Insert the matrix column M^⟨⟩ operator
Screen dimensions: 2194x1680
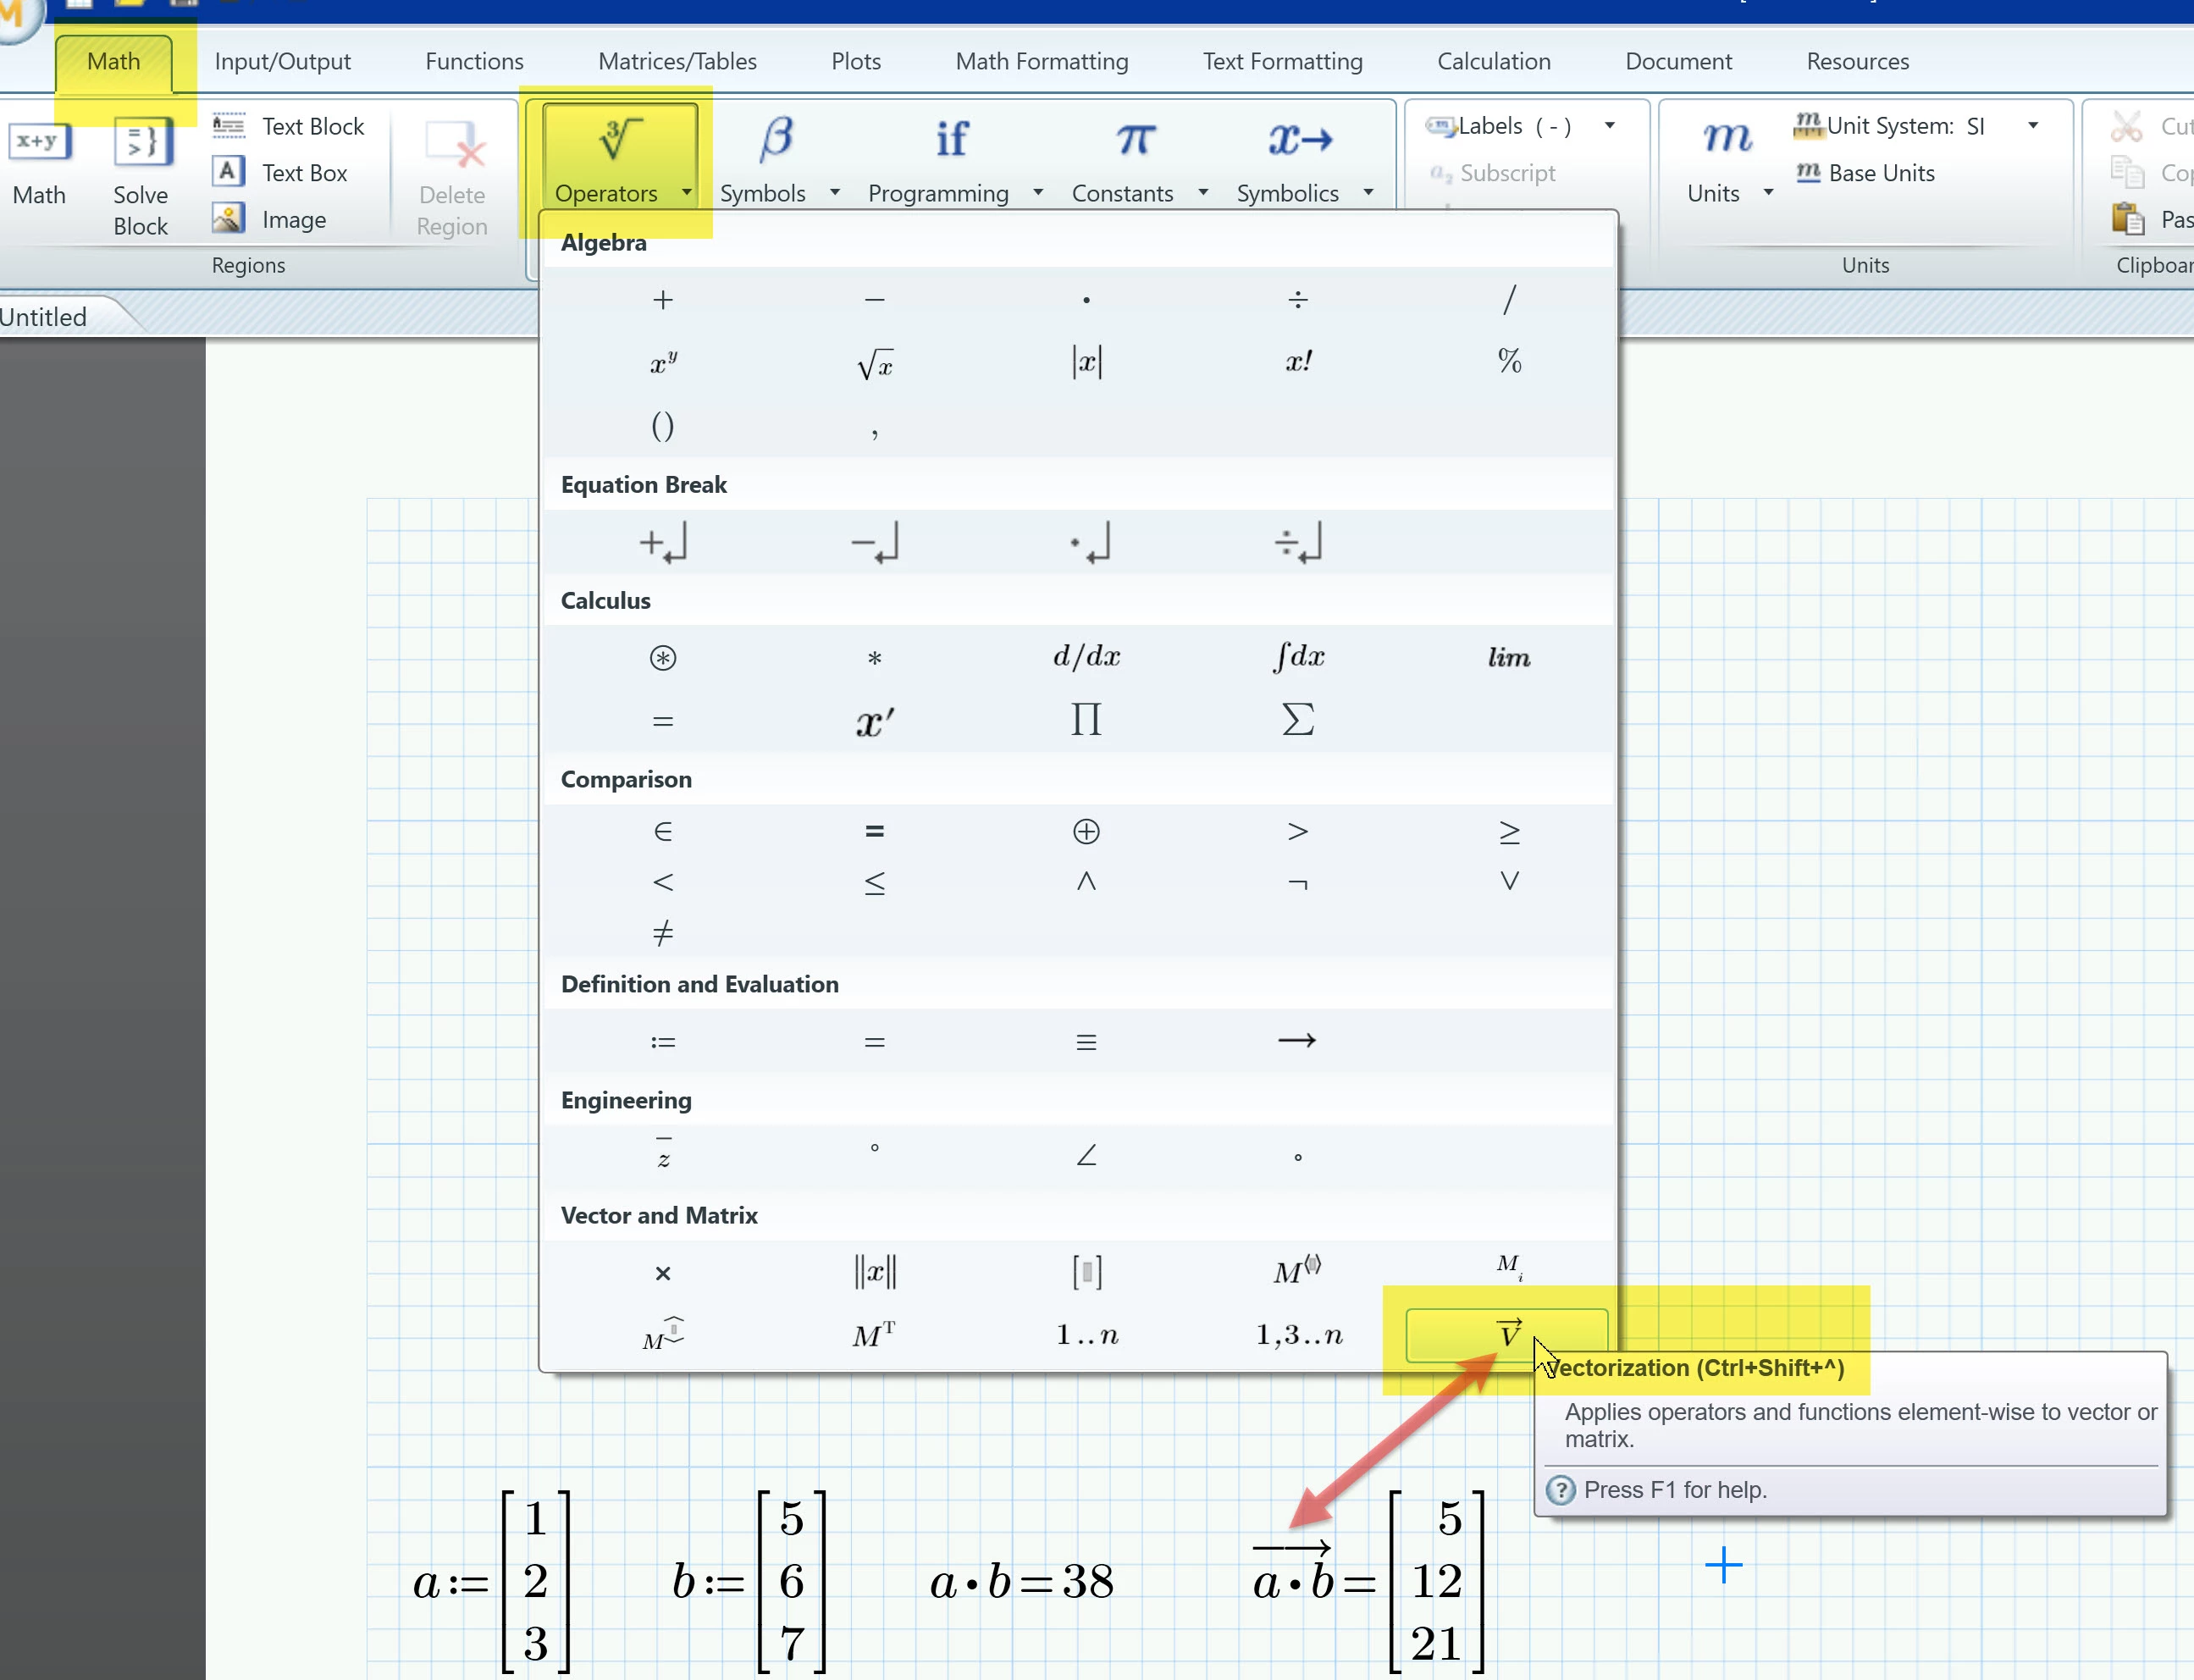[1297, 1271]
